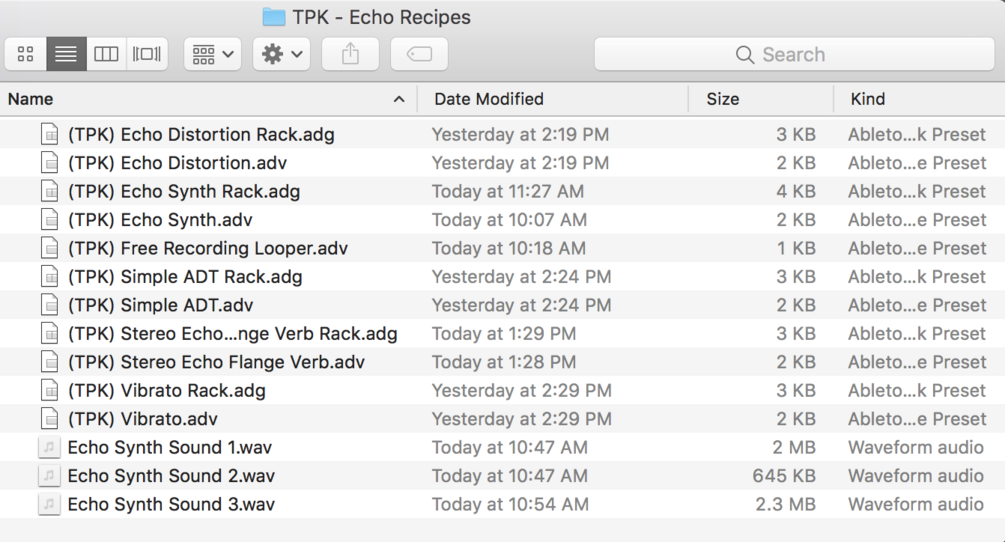The height and width of the screenshot is (542, 1005).
Task: Open the item arrangement dropdown
Action: pos(212,54)
